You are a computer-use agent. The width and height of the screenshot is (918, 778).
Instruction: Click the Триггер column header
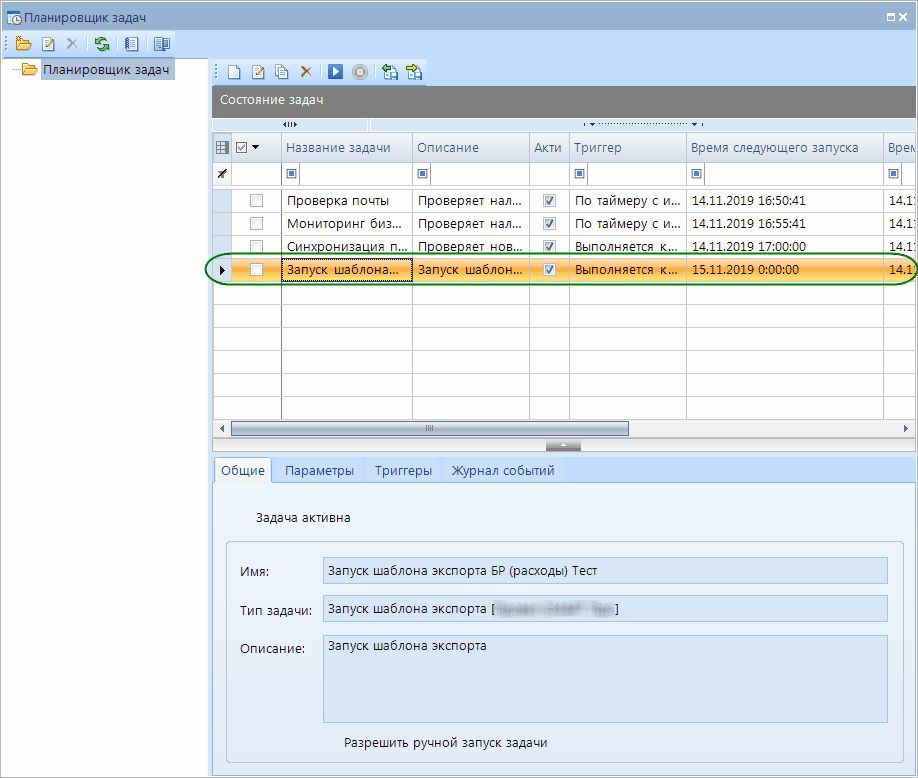pos(597,148)
